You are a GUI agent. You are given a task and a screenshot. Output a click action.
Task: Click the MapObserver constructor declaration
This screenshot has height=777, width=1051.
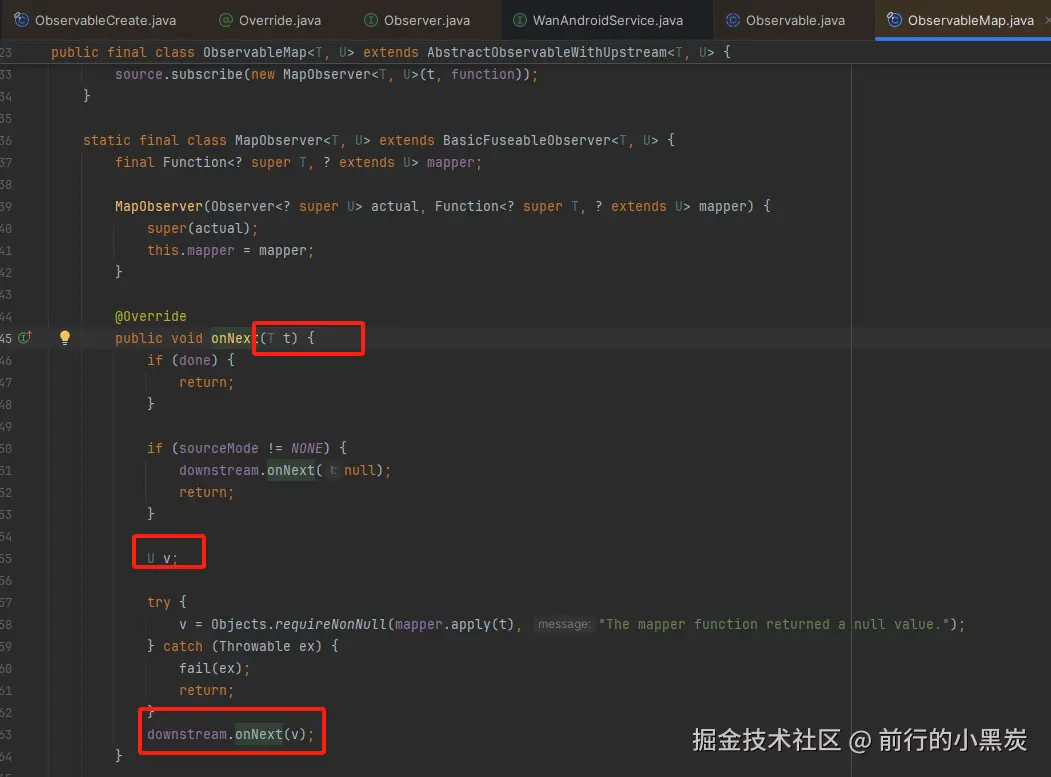tap(442, 206)
